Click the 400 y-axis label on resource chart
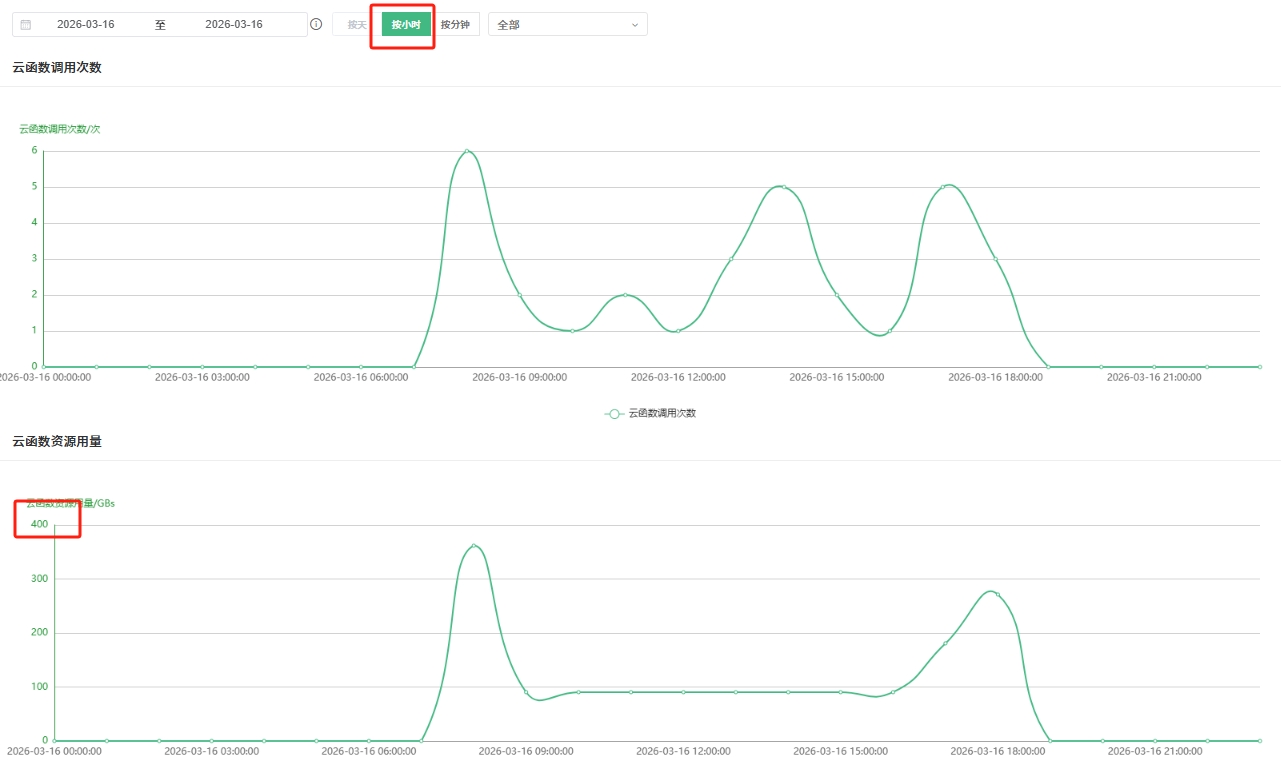 [x=39, y=524]
